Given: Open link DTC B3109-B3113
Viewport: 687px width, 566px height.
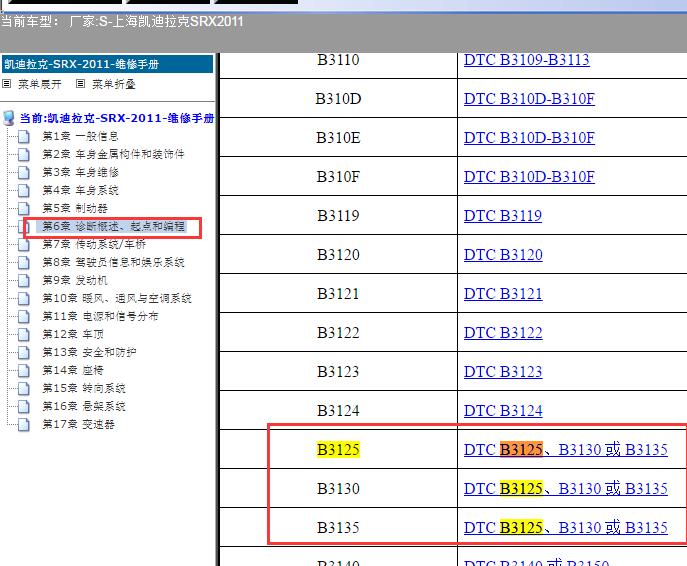Looking at the screenshot, I should [x=527, y=60].
